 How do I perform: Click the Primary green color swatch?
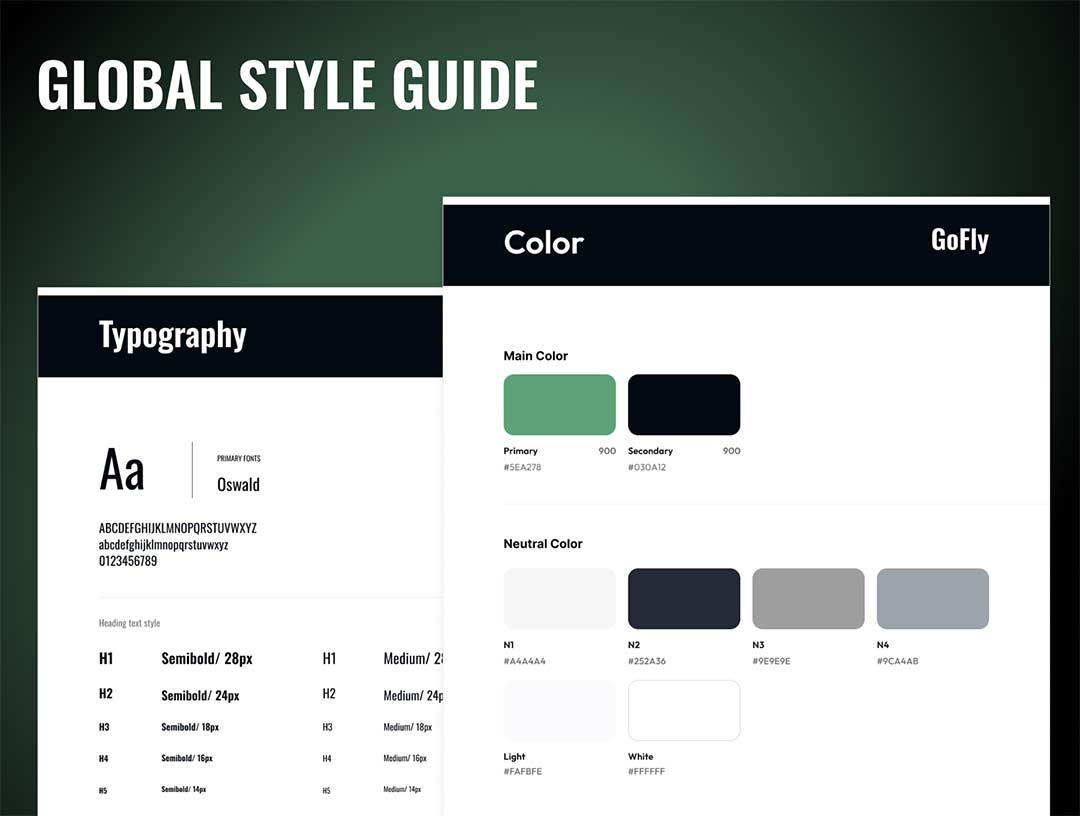[x=559, y=404]
